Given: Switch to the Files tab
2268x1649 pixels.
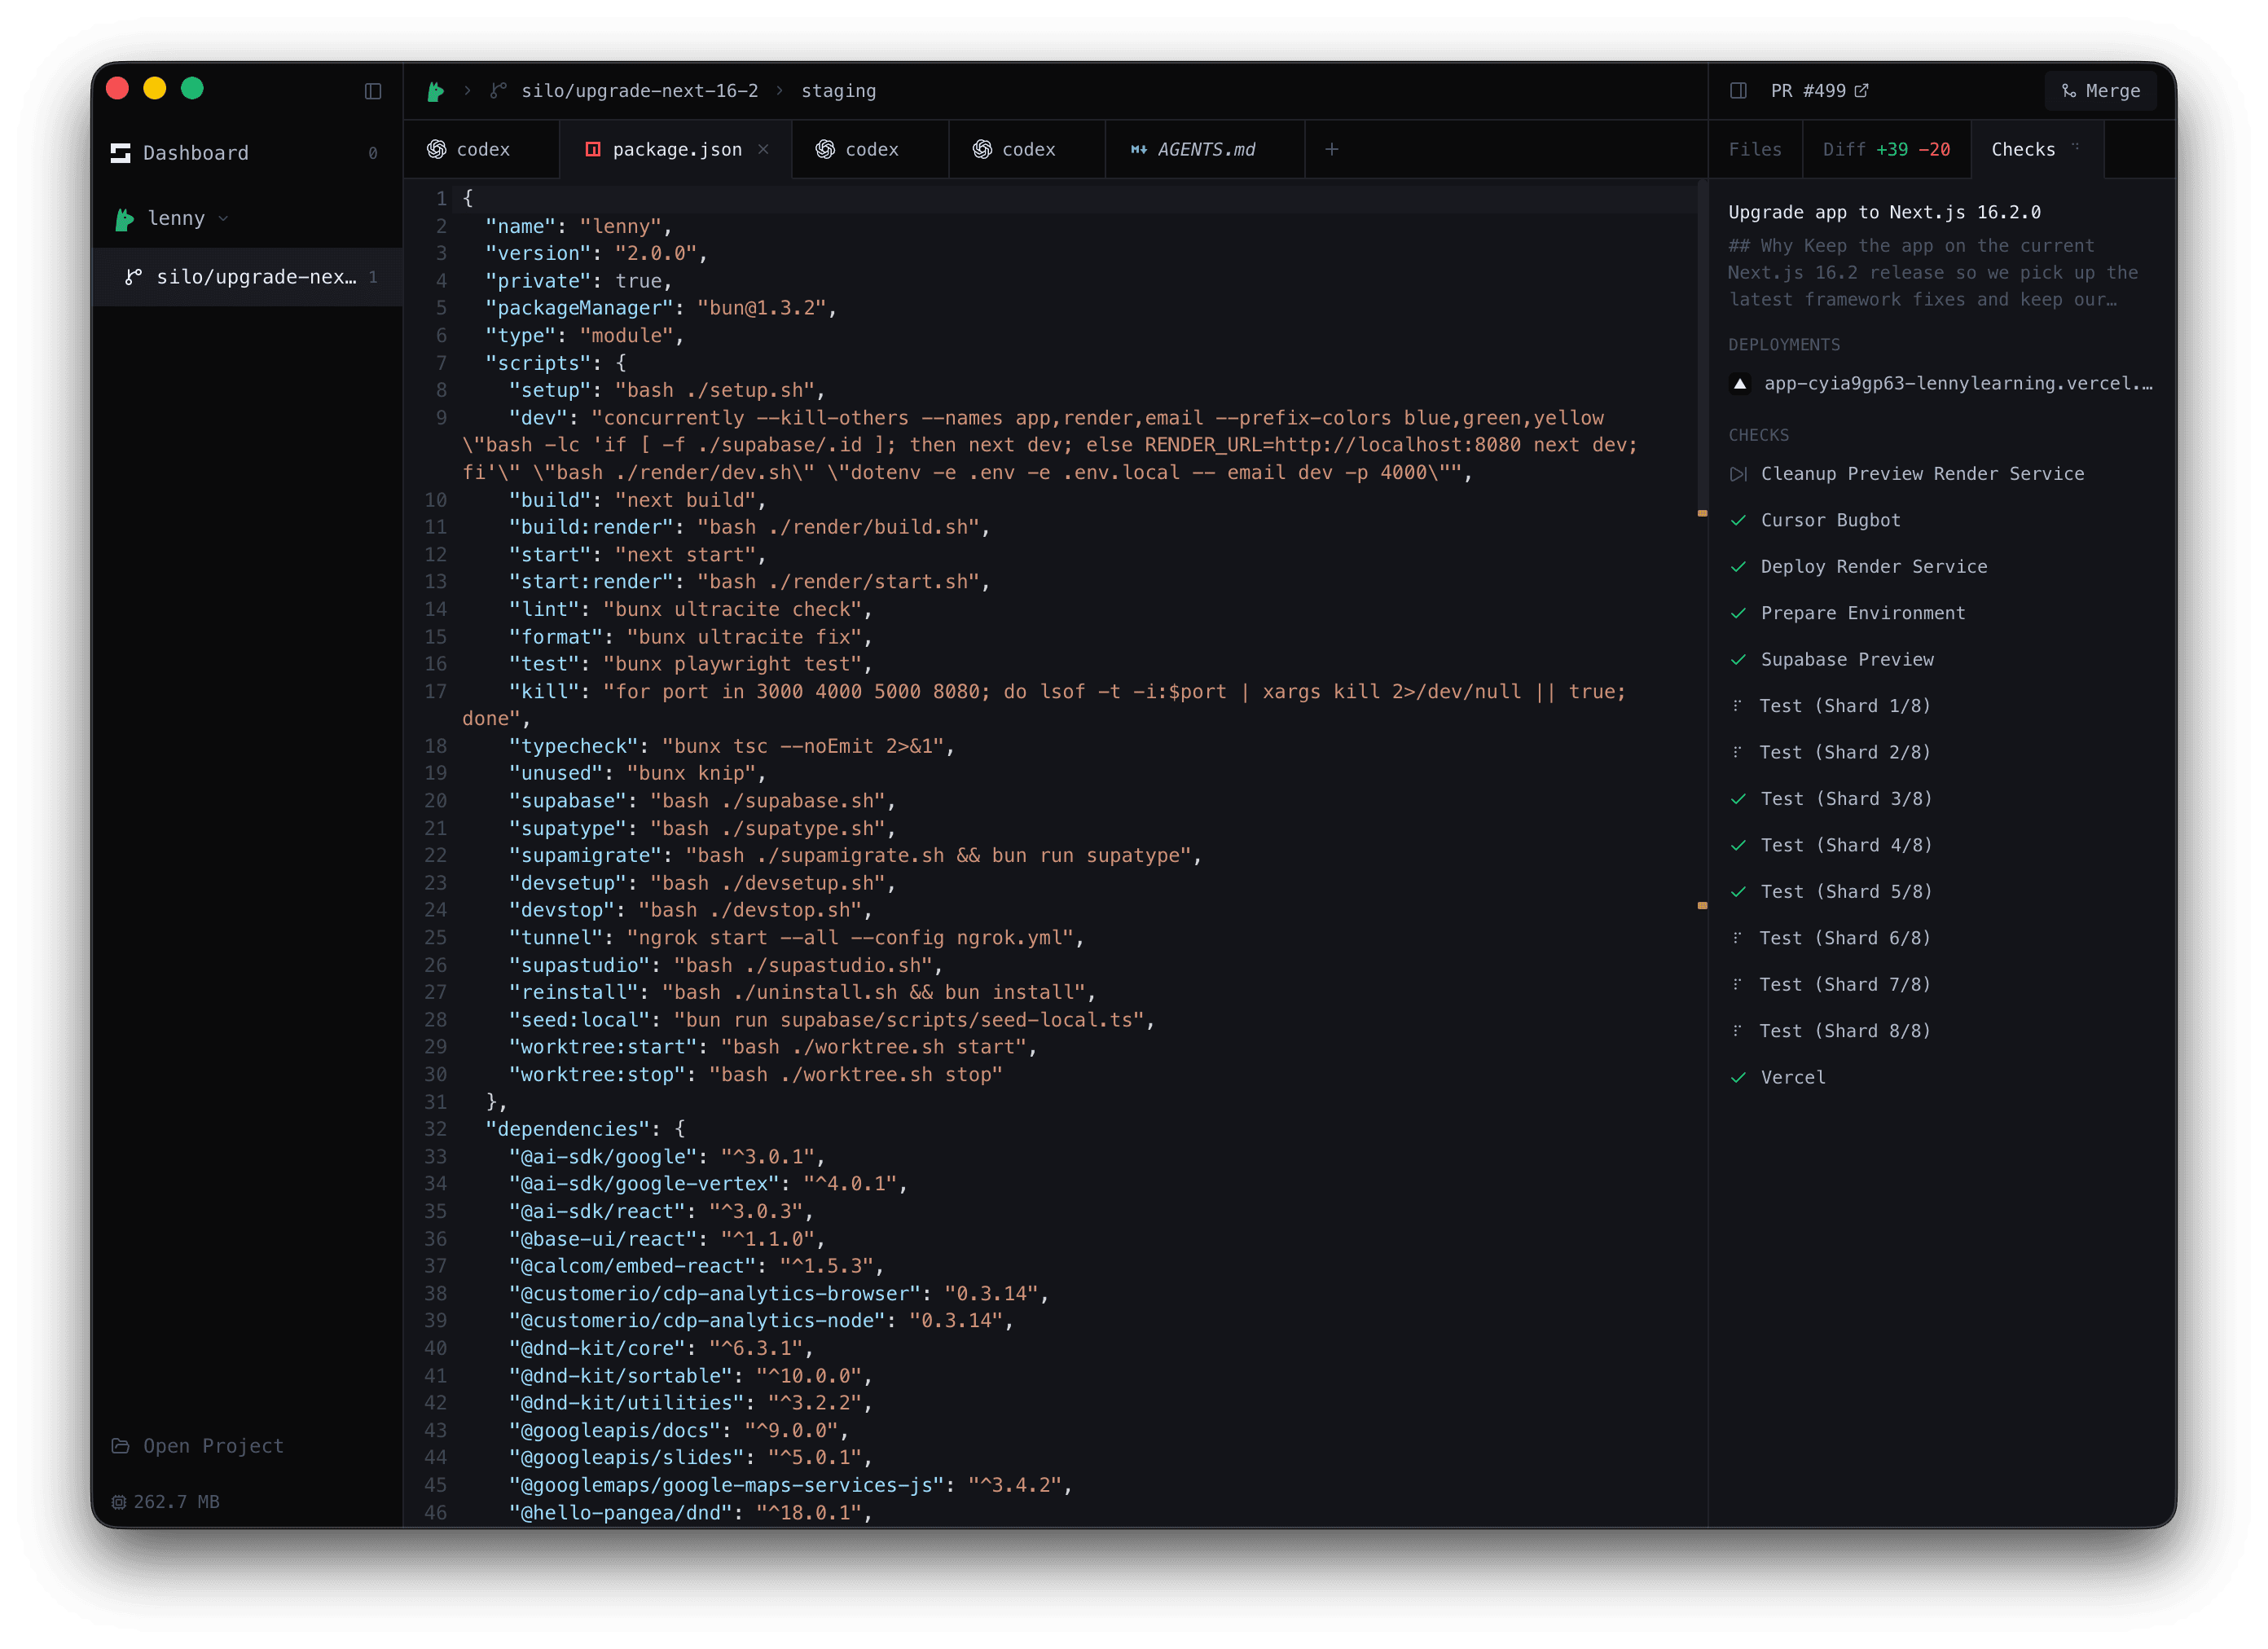Looking at the screenshot, I should coord(1755,149).
